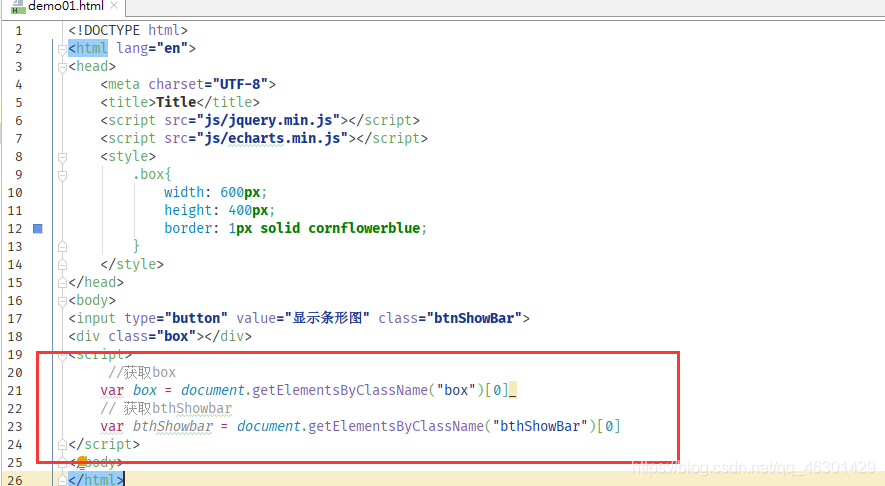Collapse the html tag fold on line 2
The height and width of the screenshot is (486, 885).
[62, 49]
